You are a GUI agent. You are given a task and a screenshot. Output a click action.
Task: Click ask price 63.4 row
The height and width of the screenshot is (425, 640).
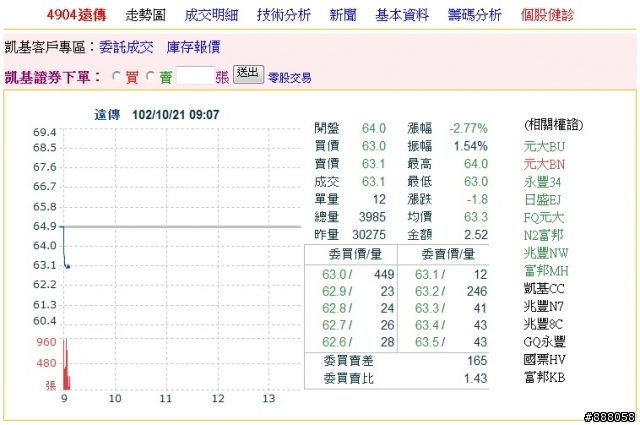[x=451, y=325]
